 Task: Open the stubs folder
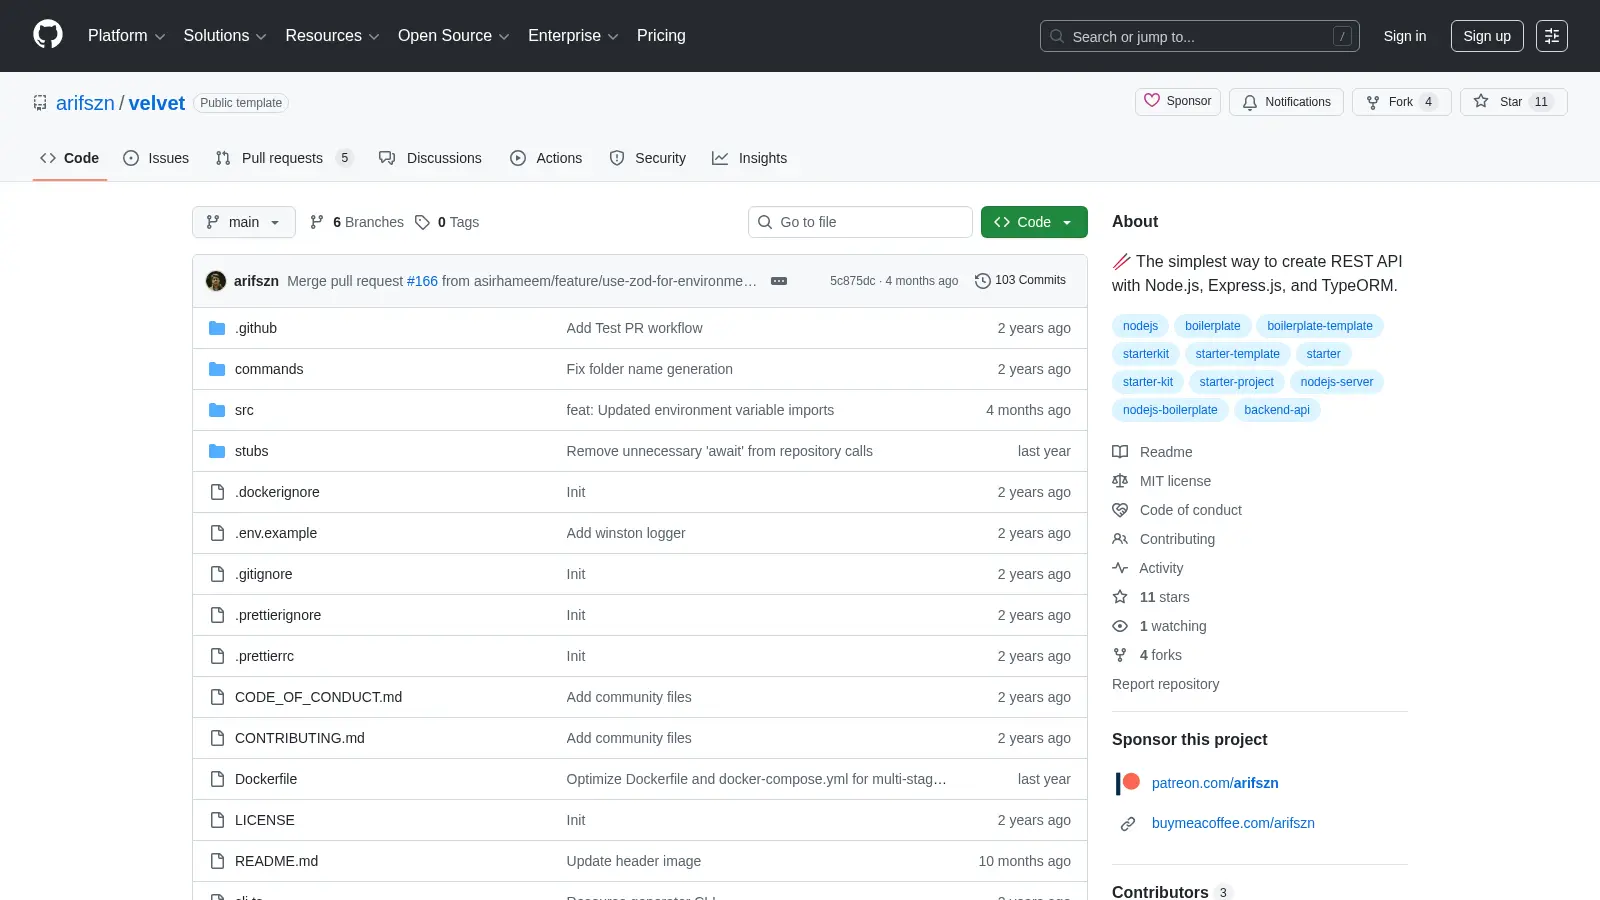click(251, 451)
